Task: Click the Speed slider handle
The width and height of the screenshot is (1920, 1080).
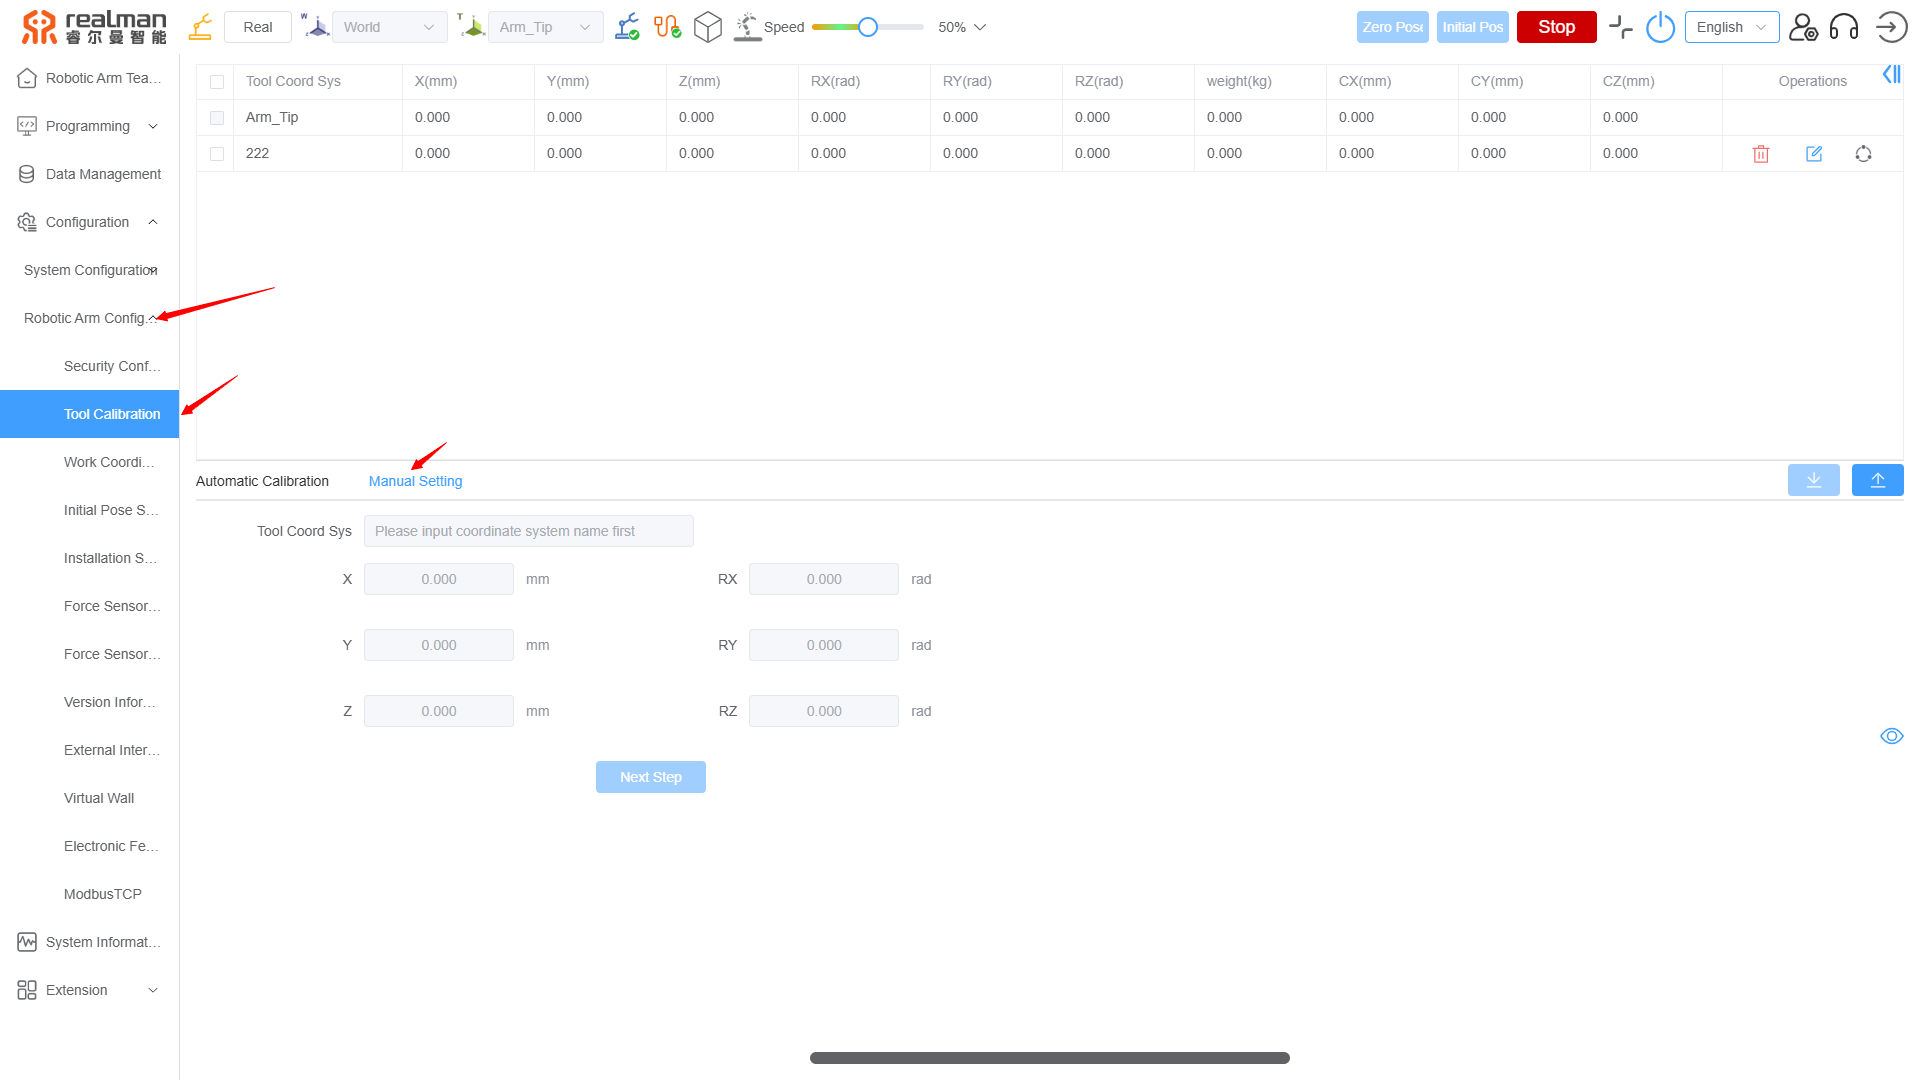Action: click(868, 27)
